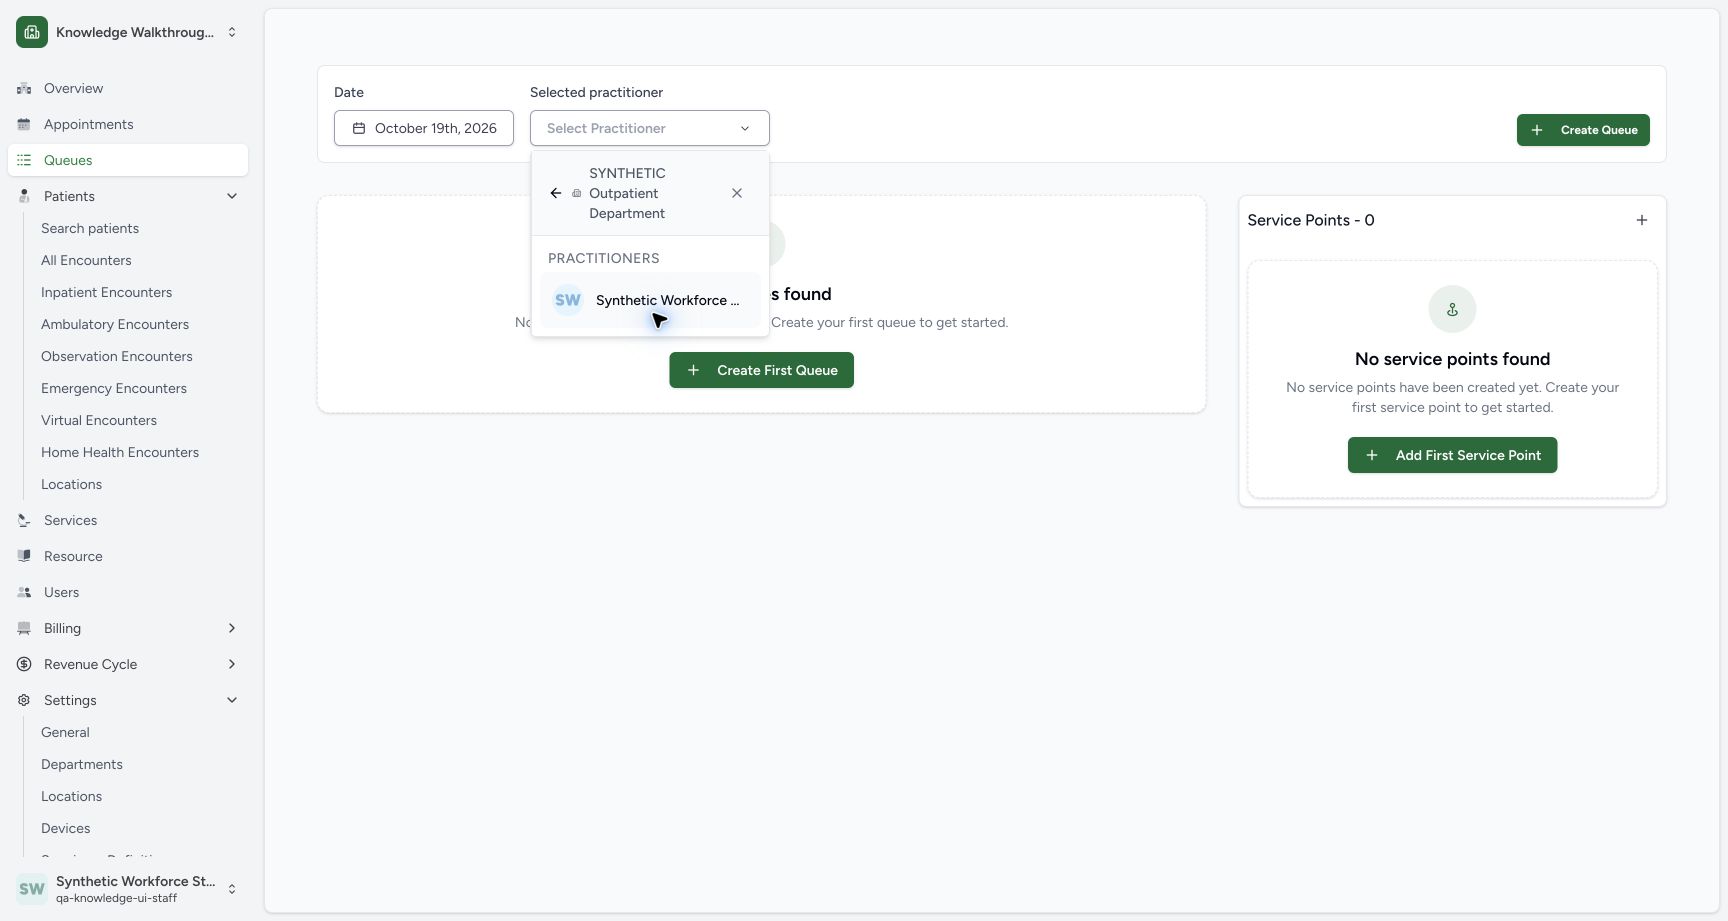Collapse the Settings section chevron
The width and height of the screenshot is (1728, 921).
coord(232,700)
